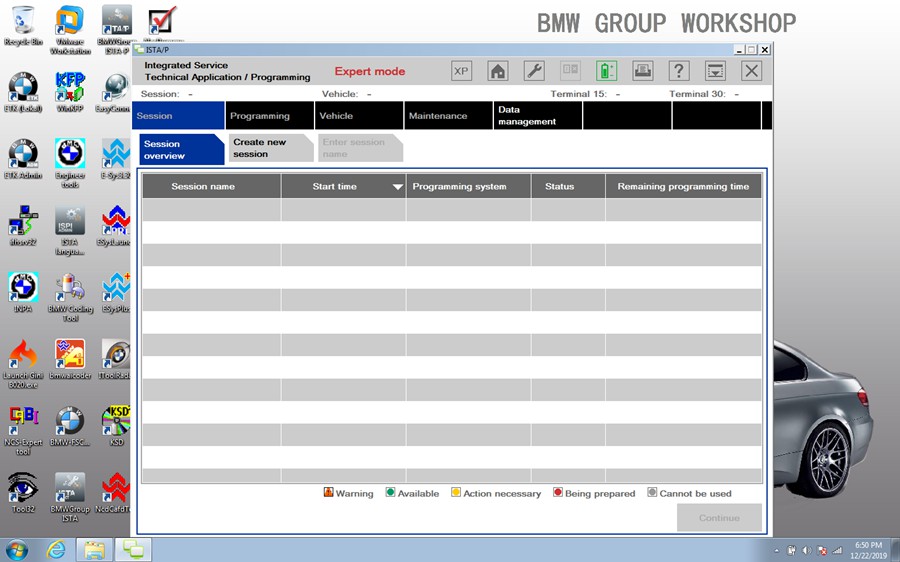Go to Home via house icon
Screen dimensions: 900x562
click(x=498, y=71)
